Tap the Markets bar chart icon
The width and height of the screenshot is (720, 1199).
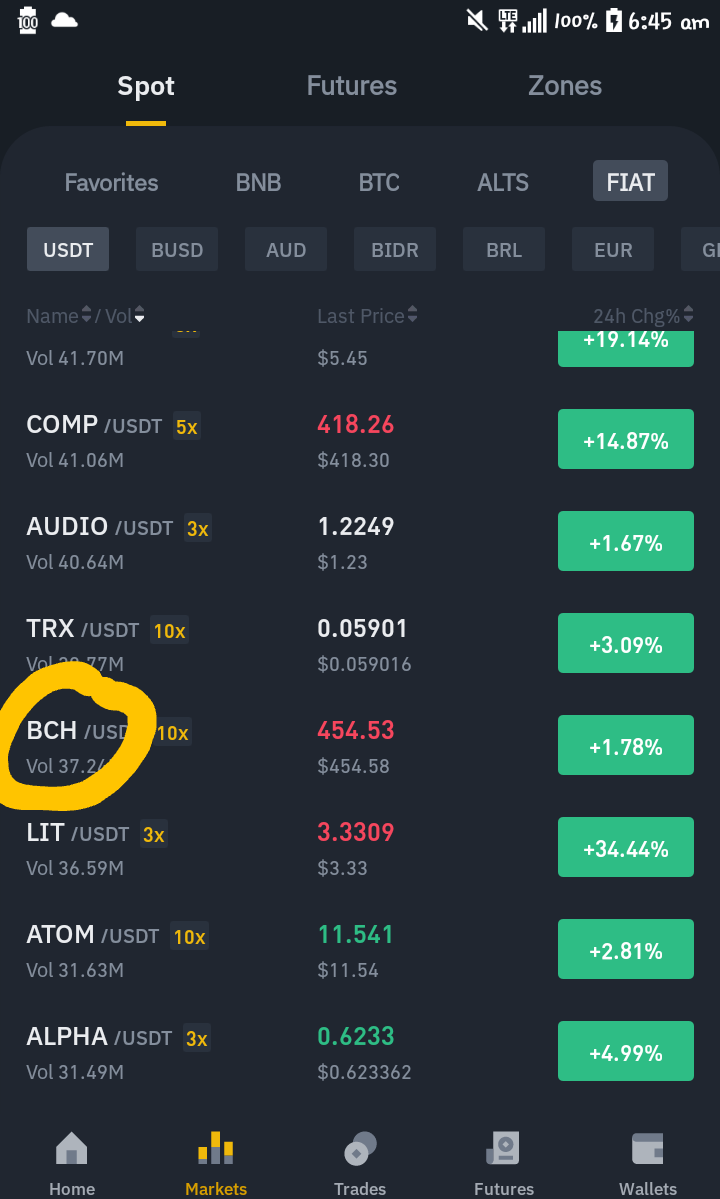point(216,1149)
